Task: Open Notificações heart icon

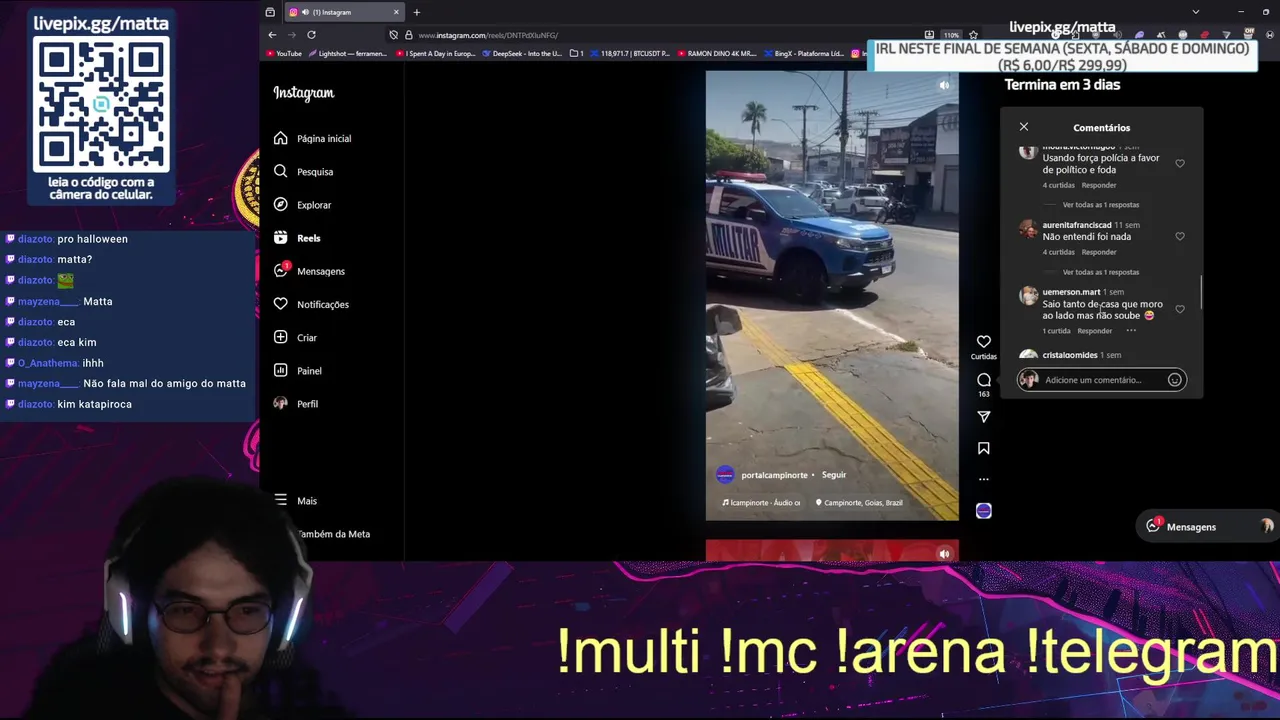Action: (x=281, y=304)
